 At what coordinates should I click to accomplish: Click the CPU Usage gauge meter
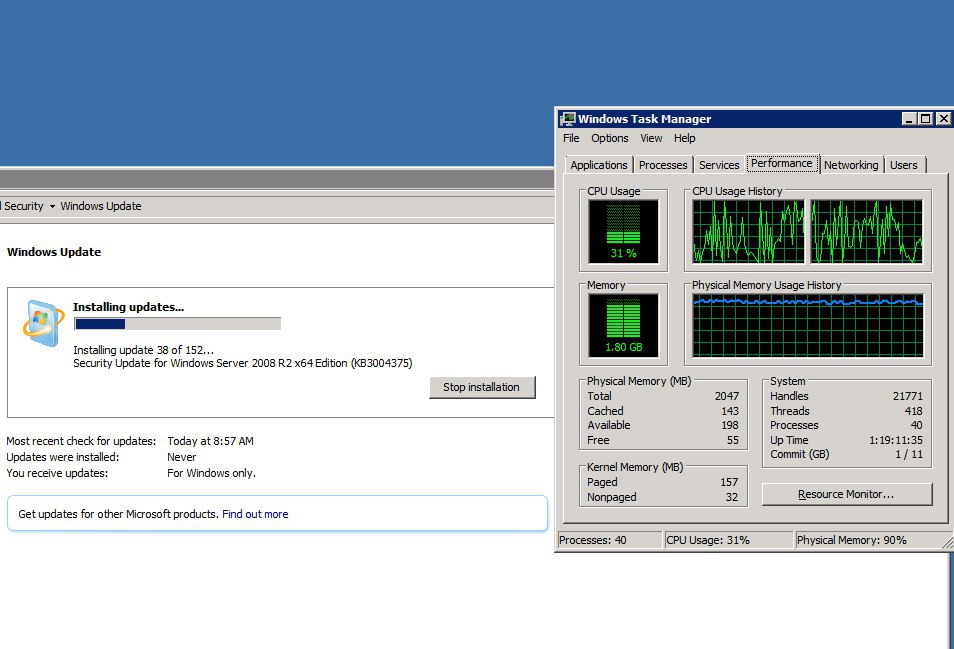point(623,229)
